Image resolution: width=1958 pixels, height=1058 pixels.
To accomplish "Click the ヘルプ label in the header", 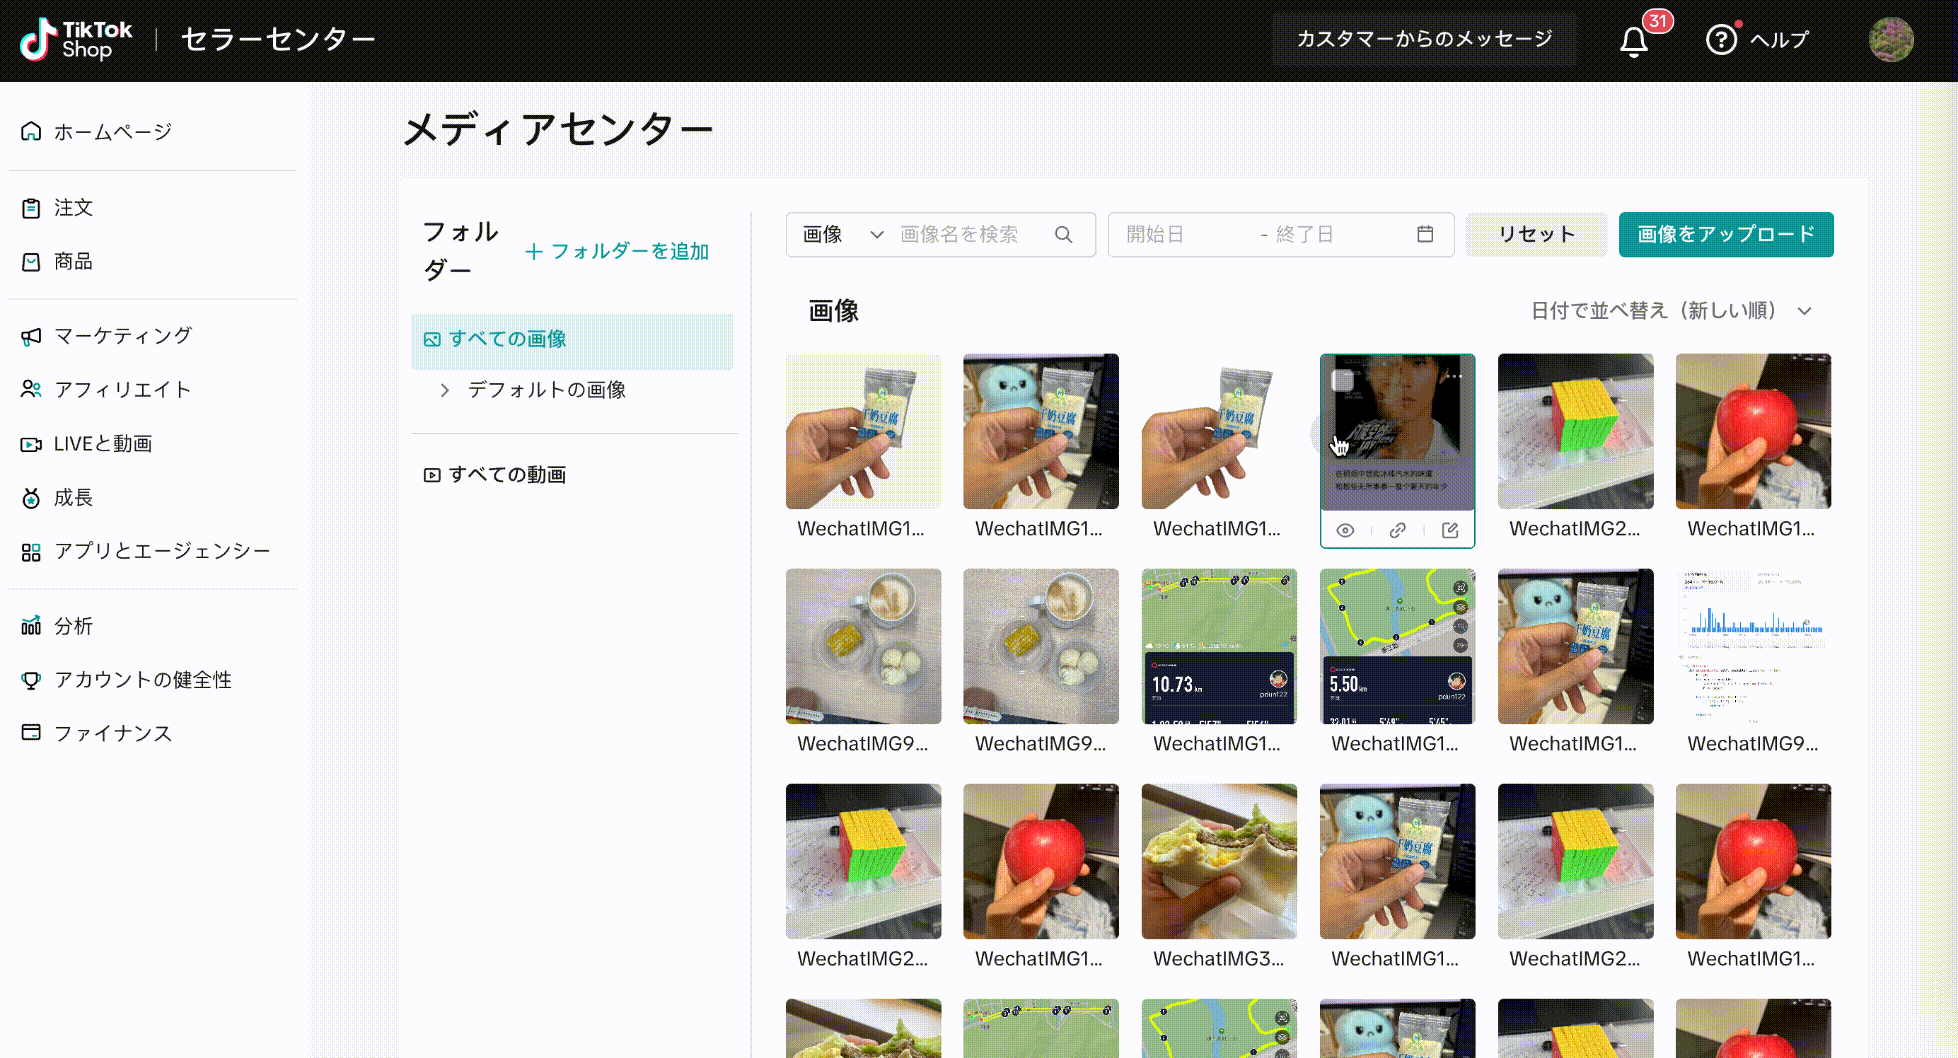I will [1779, 40].
